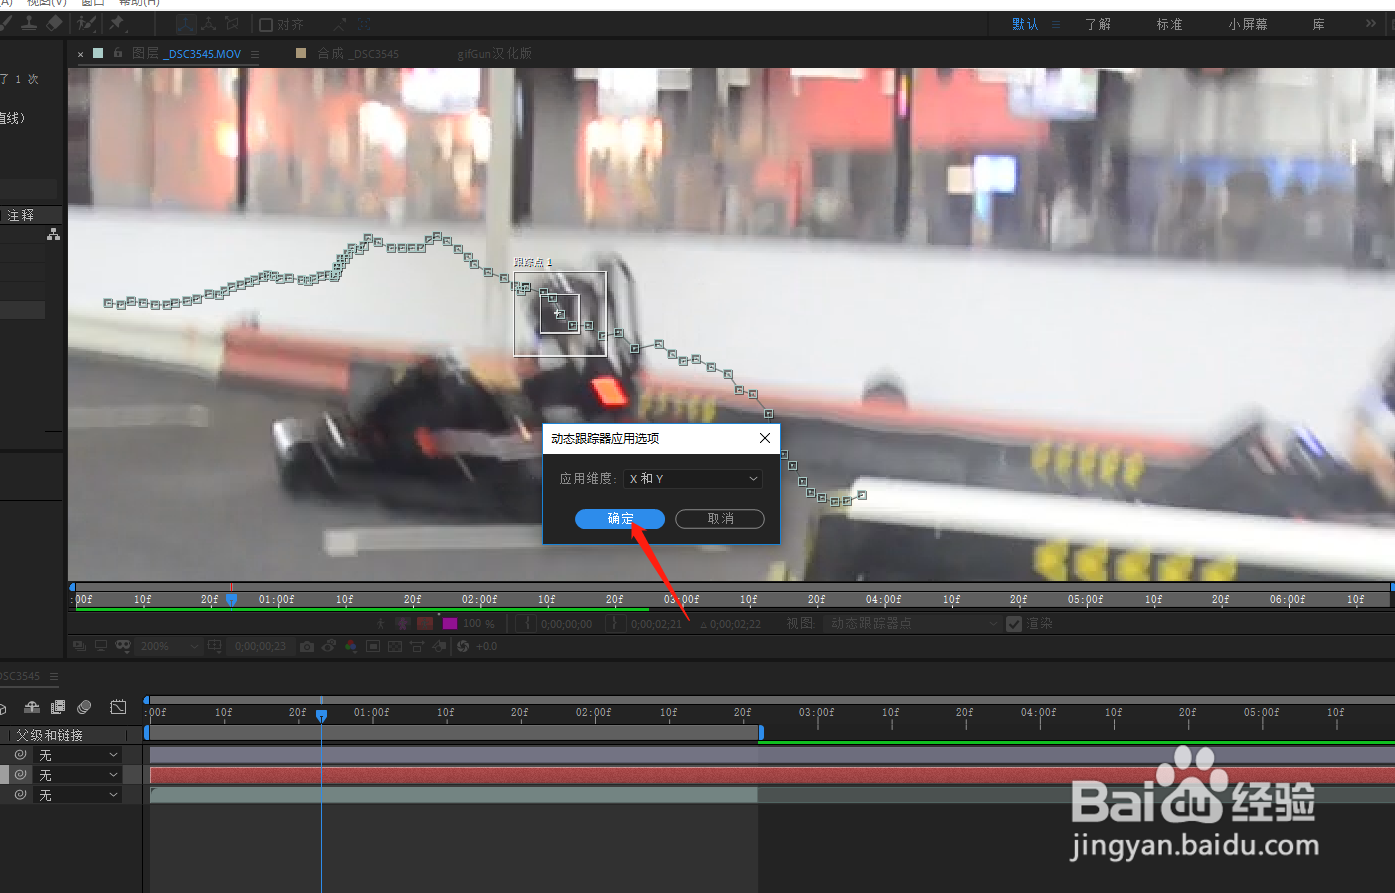Open the 视图 动态跟踪器点 dropdown
Viewport: 1395px width, 893px height.
pyautogui.click(x=913, y=623)
